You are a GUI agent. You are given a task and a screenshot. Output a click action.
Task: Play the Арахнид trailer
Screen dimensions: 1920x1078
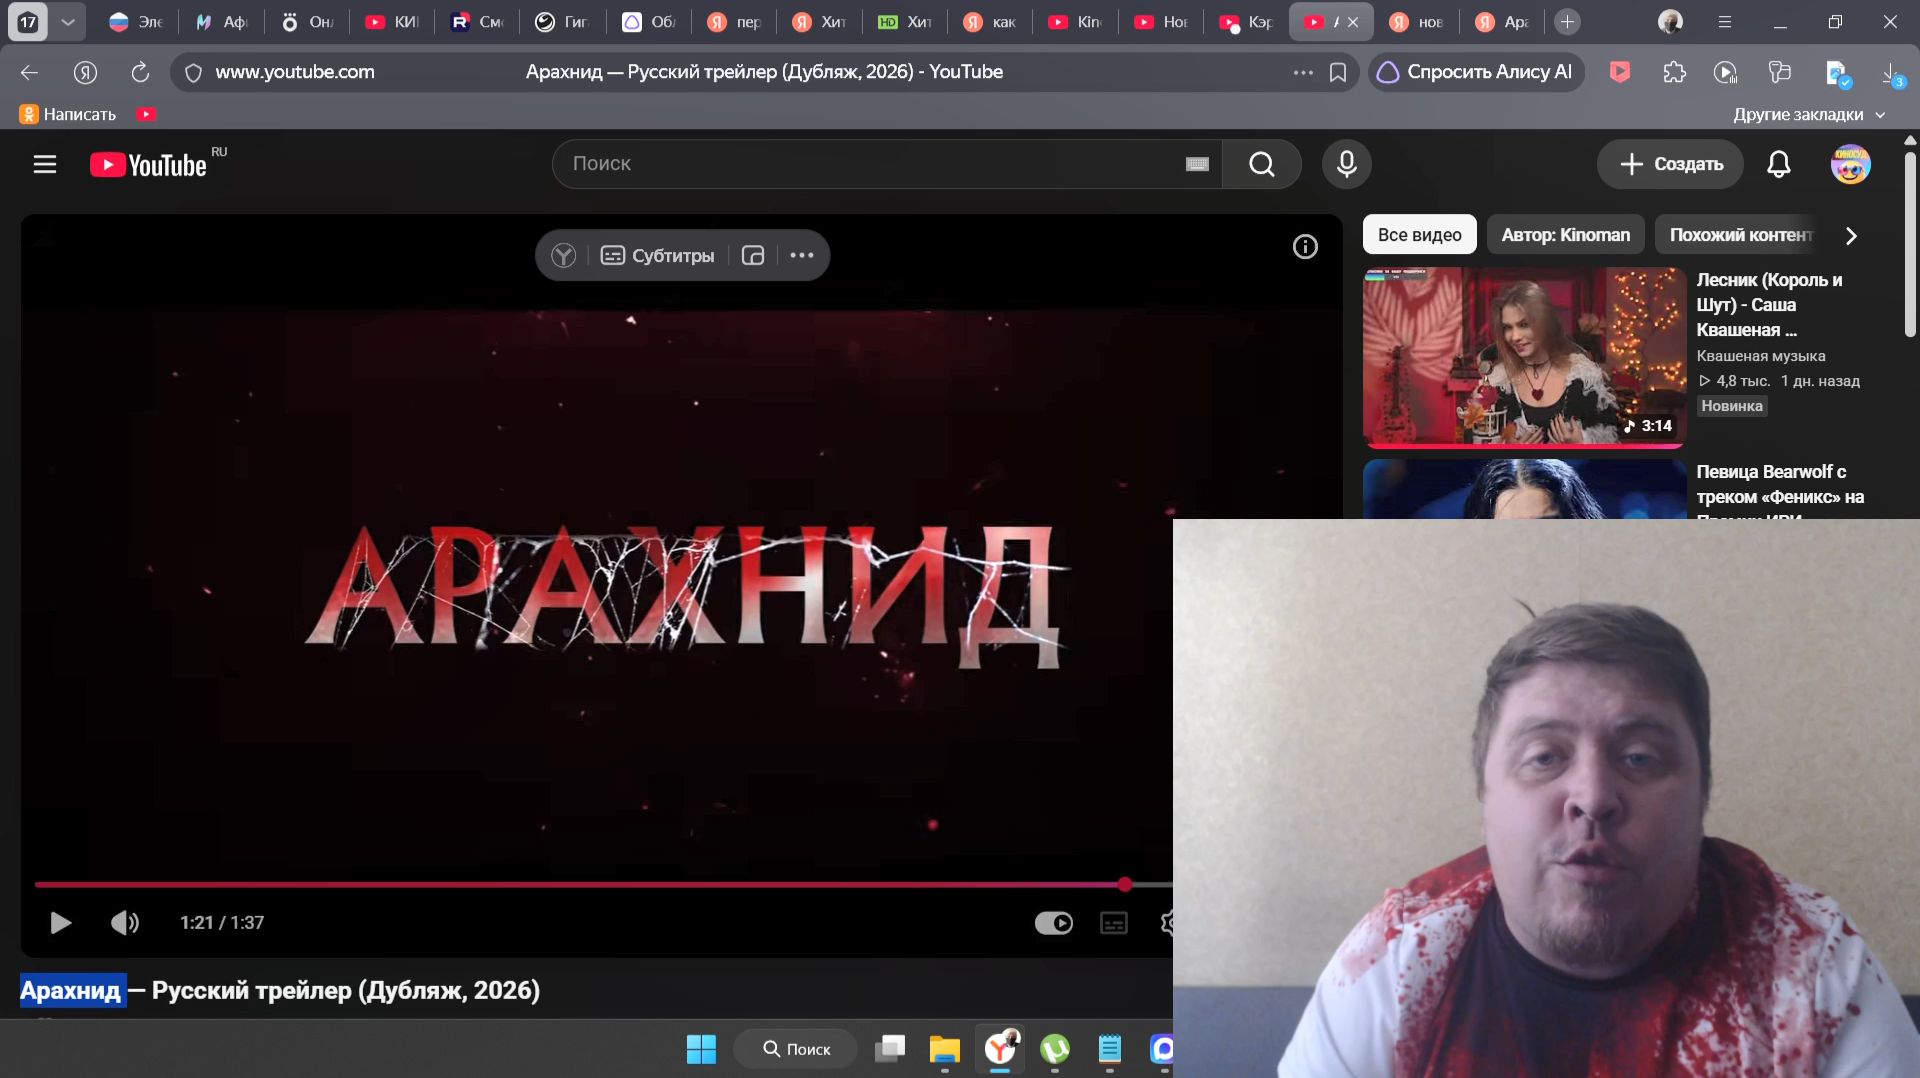[60, 923]
